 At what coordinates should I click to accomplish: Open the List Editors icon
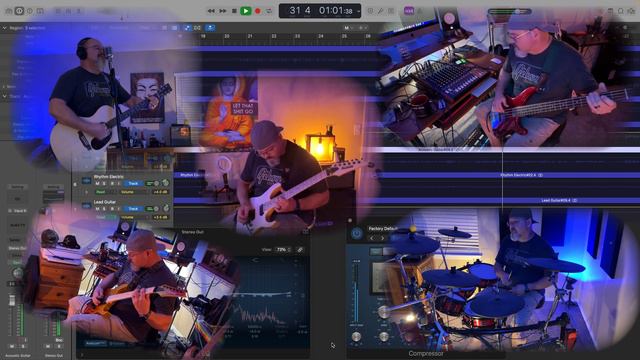[610, 11]
